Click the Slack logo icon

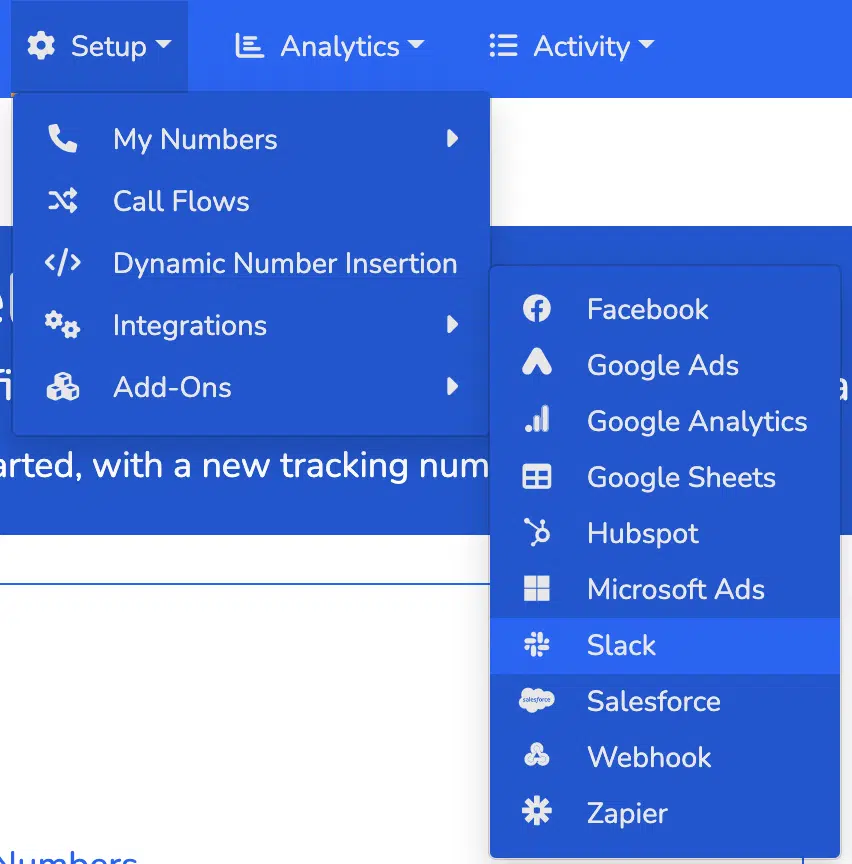tap(537, 645)
